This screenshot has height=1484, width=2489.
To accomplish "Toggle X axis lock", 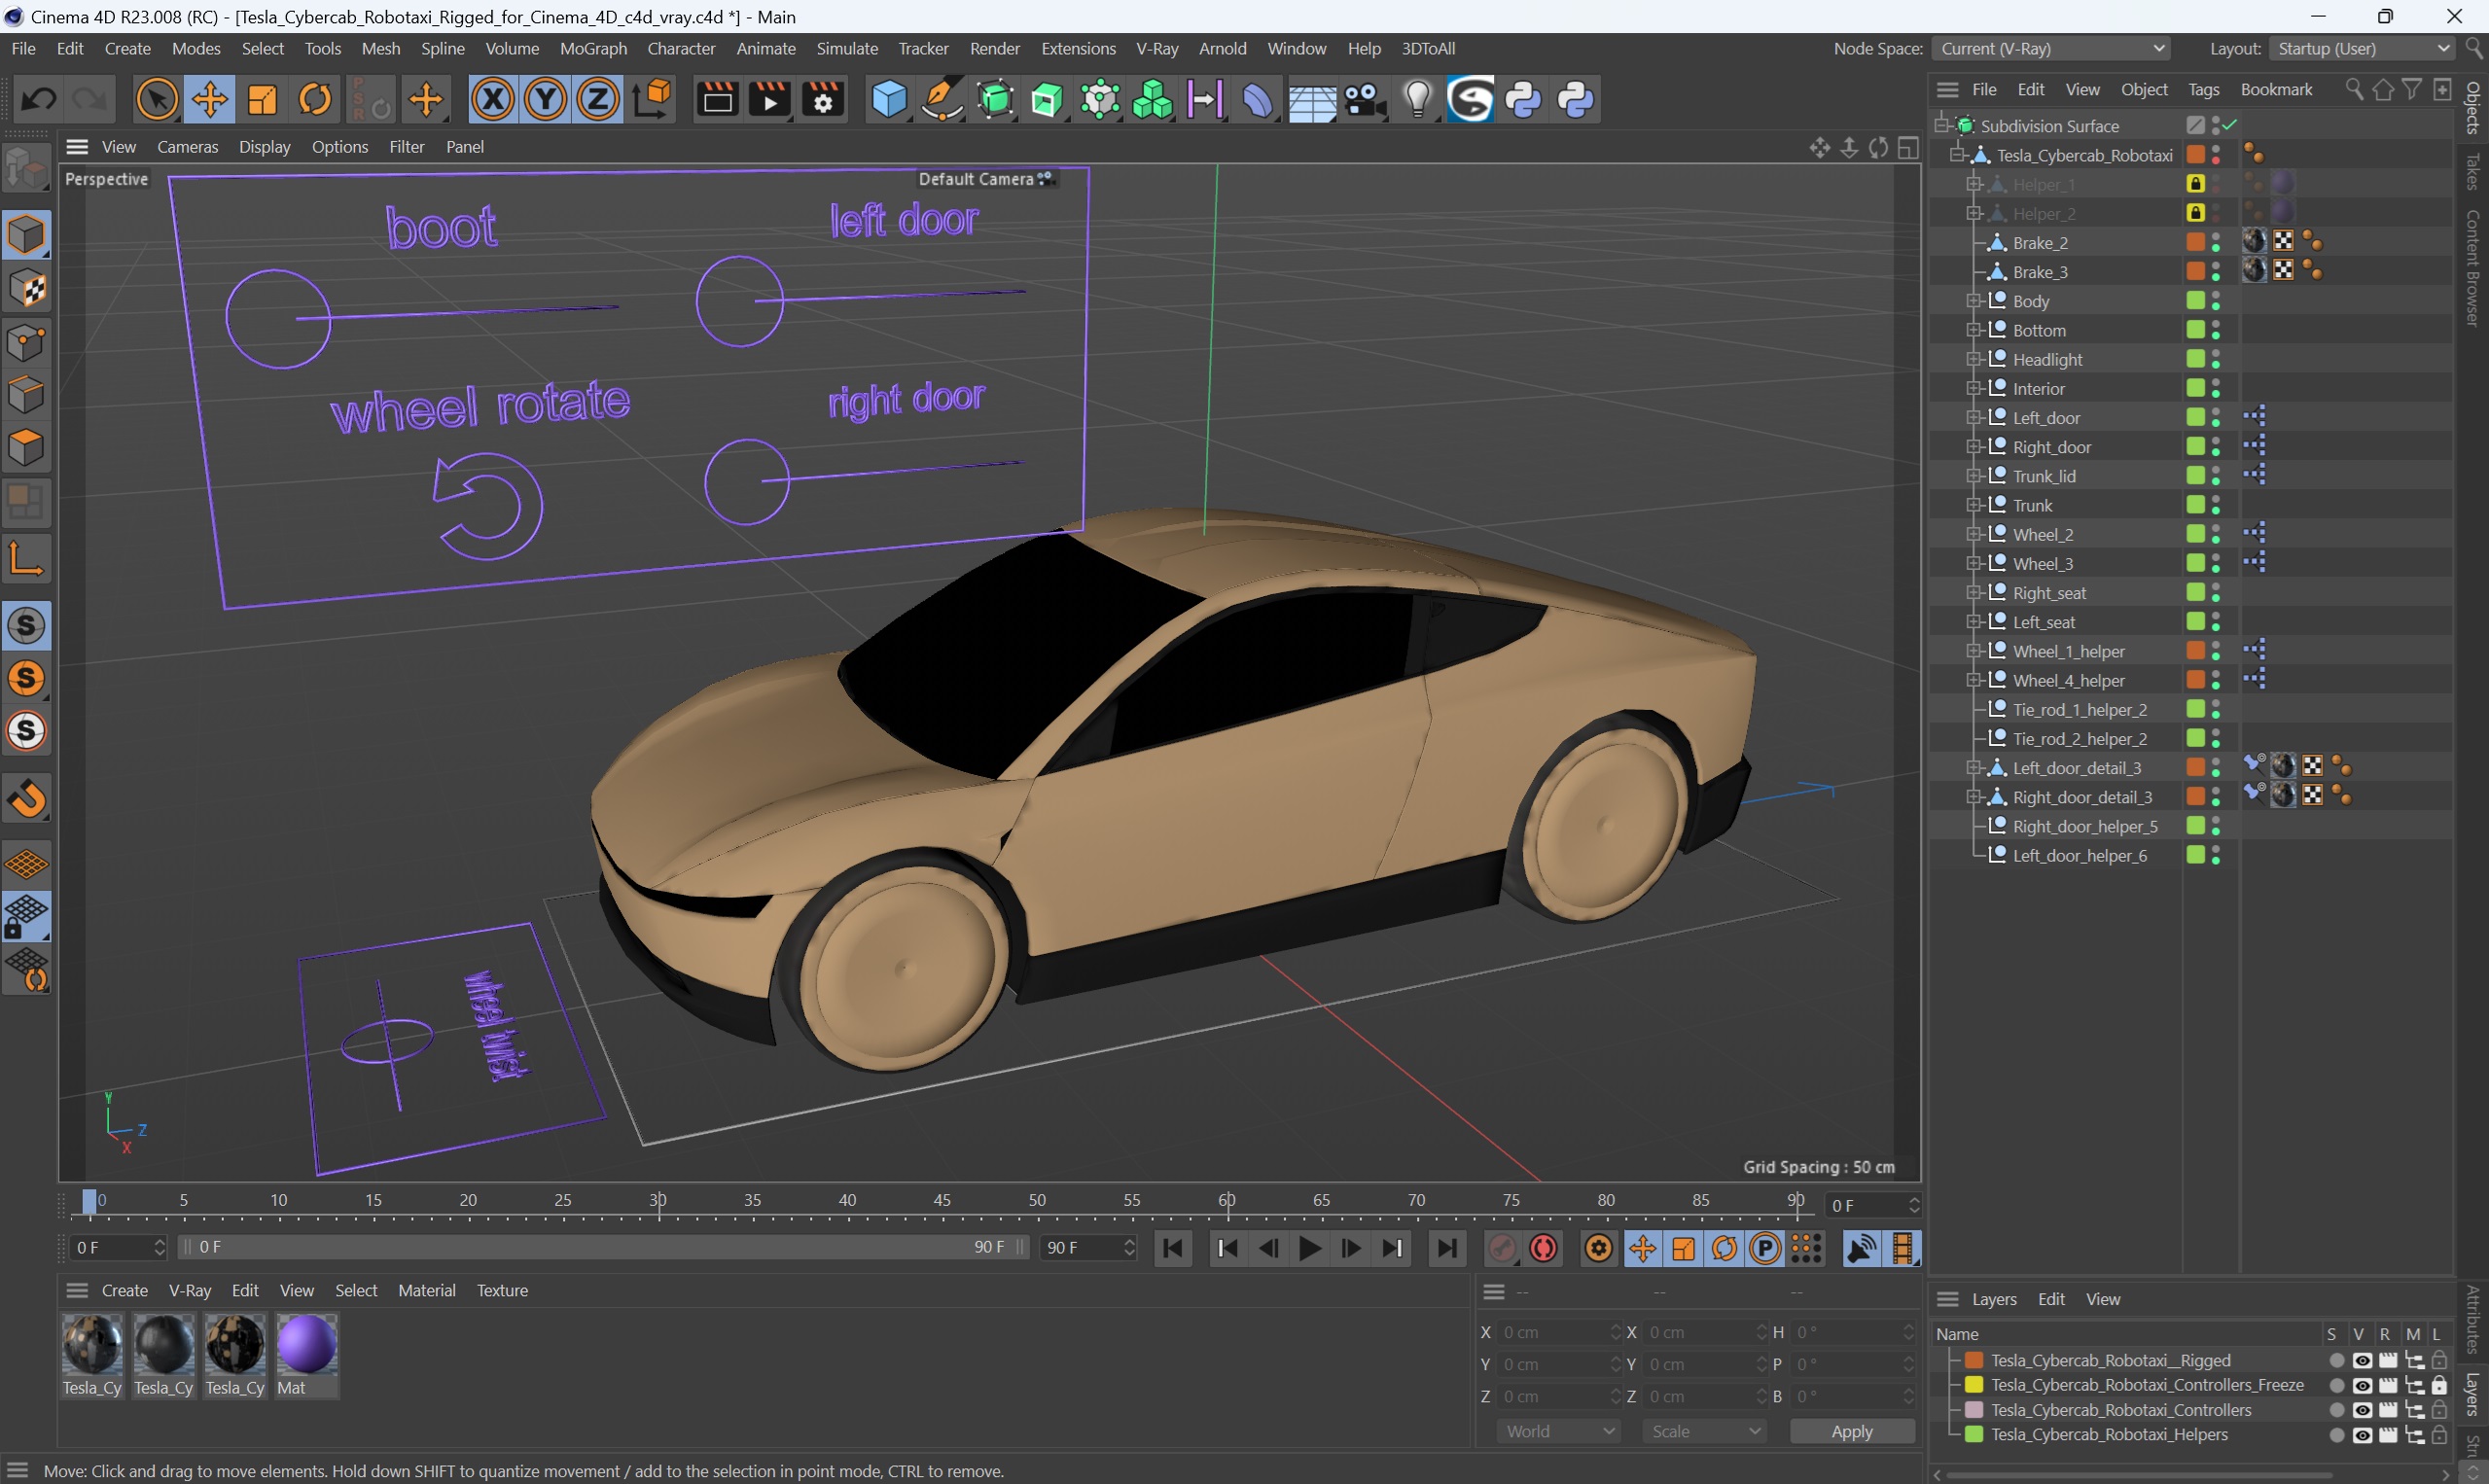I will point(493,100).
